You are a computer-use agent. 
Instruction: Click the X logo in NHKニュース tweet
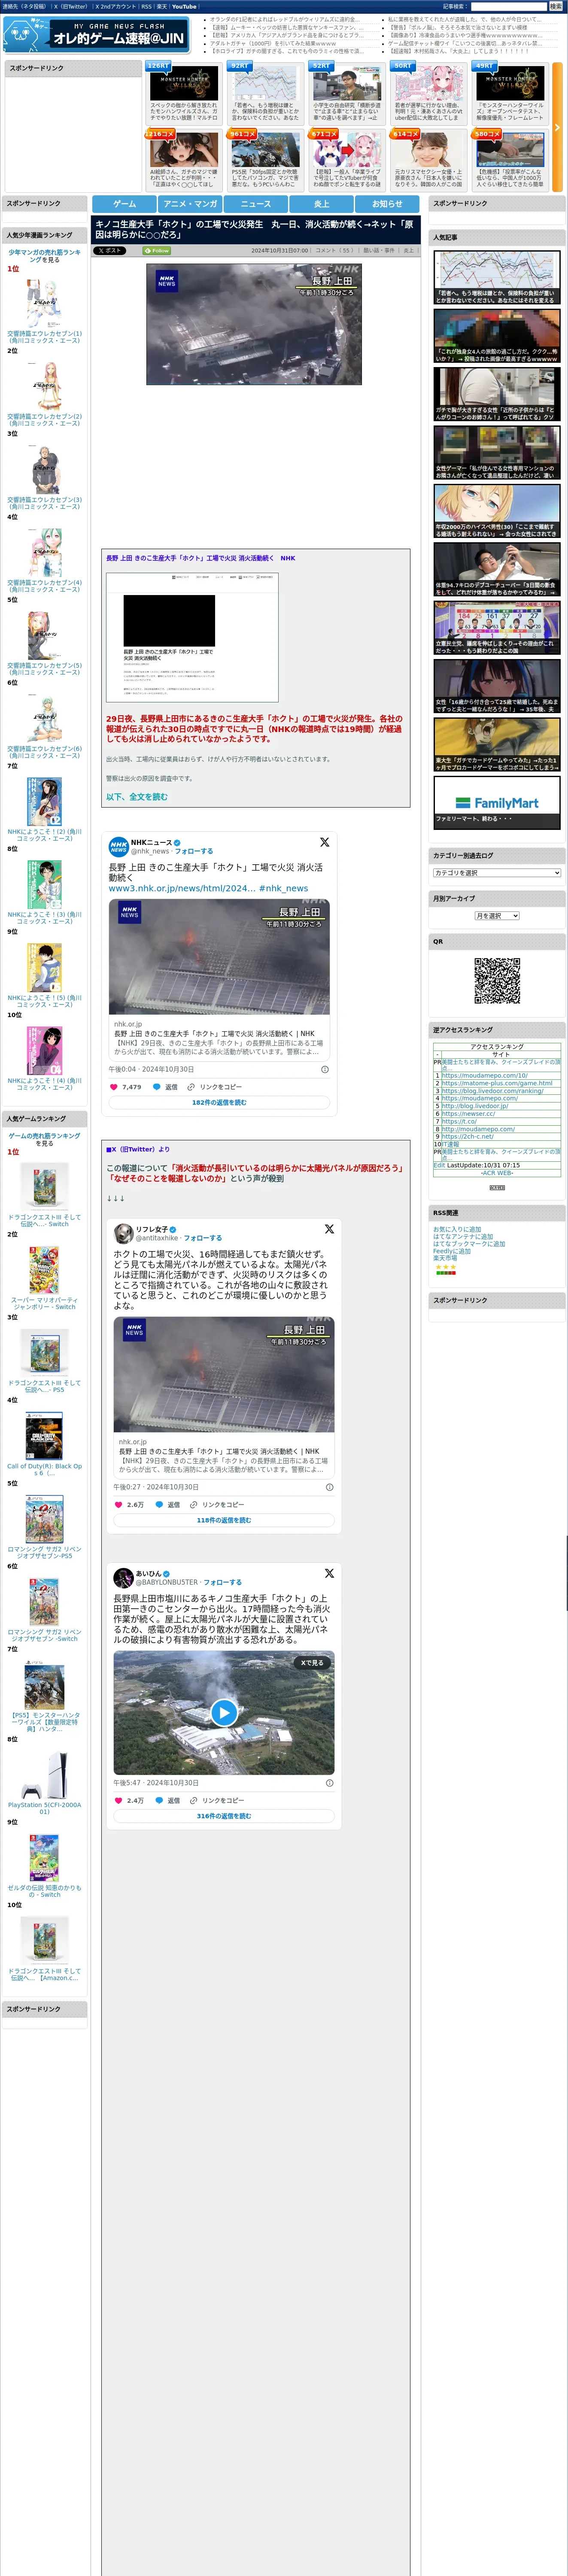pos(324,842)
